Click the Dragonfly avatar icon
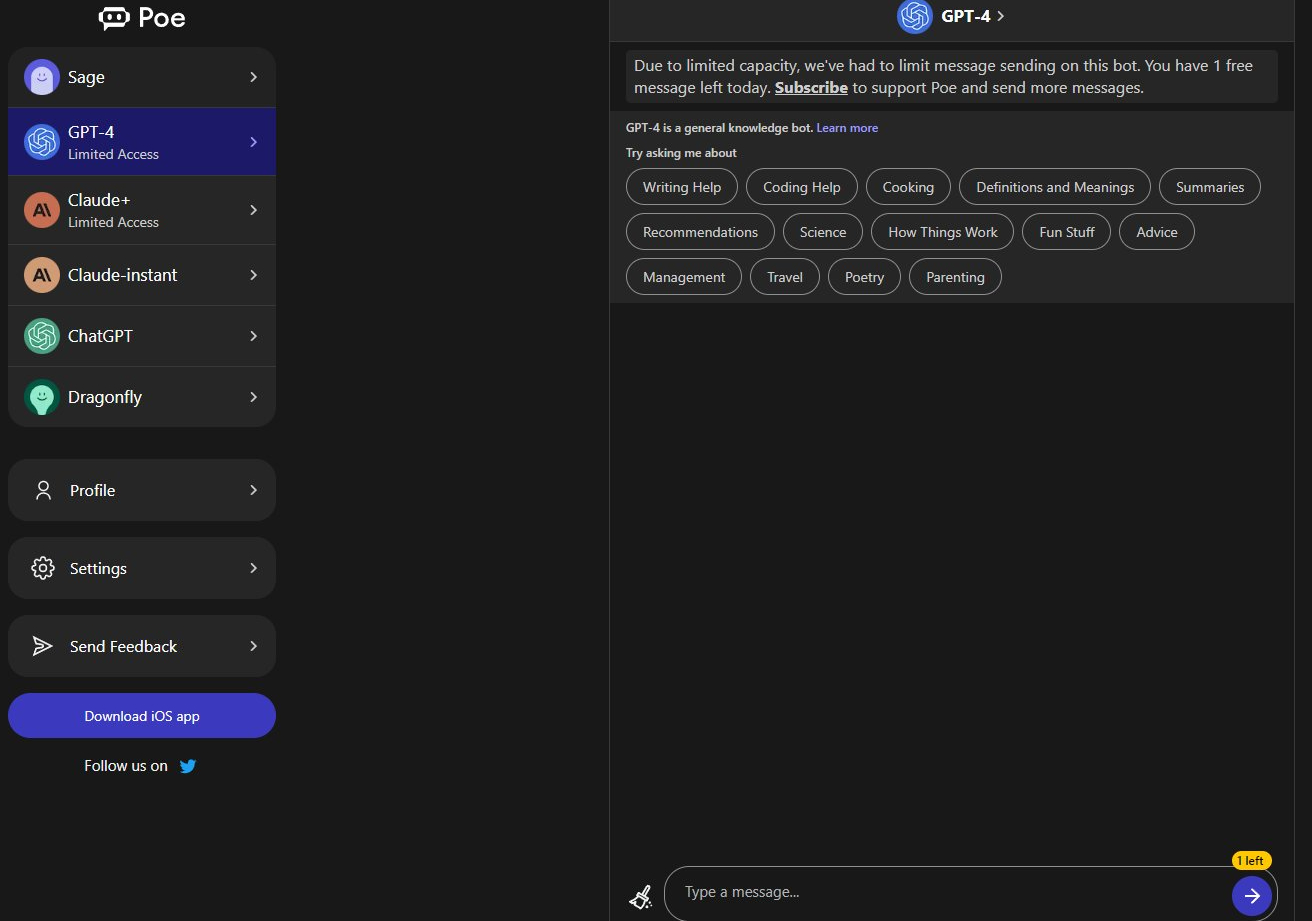This screenshot has width=1312, height=921. click(x=42, y=397)
